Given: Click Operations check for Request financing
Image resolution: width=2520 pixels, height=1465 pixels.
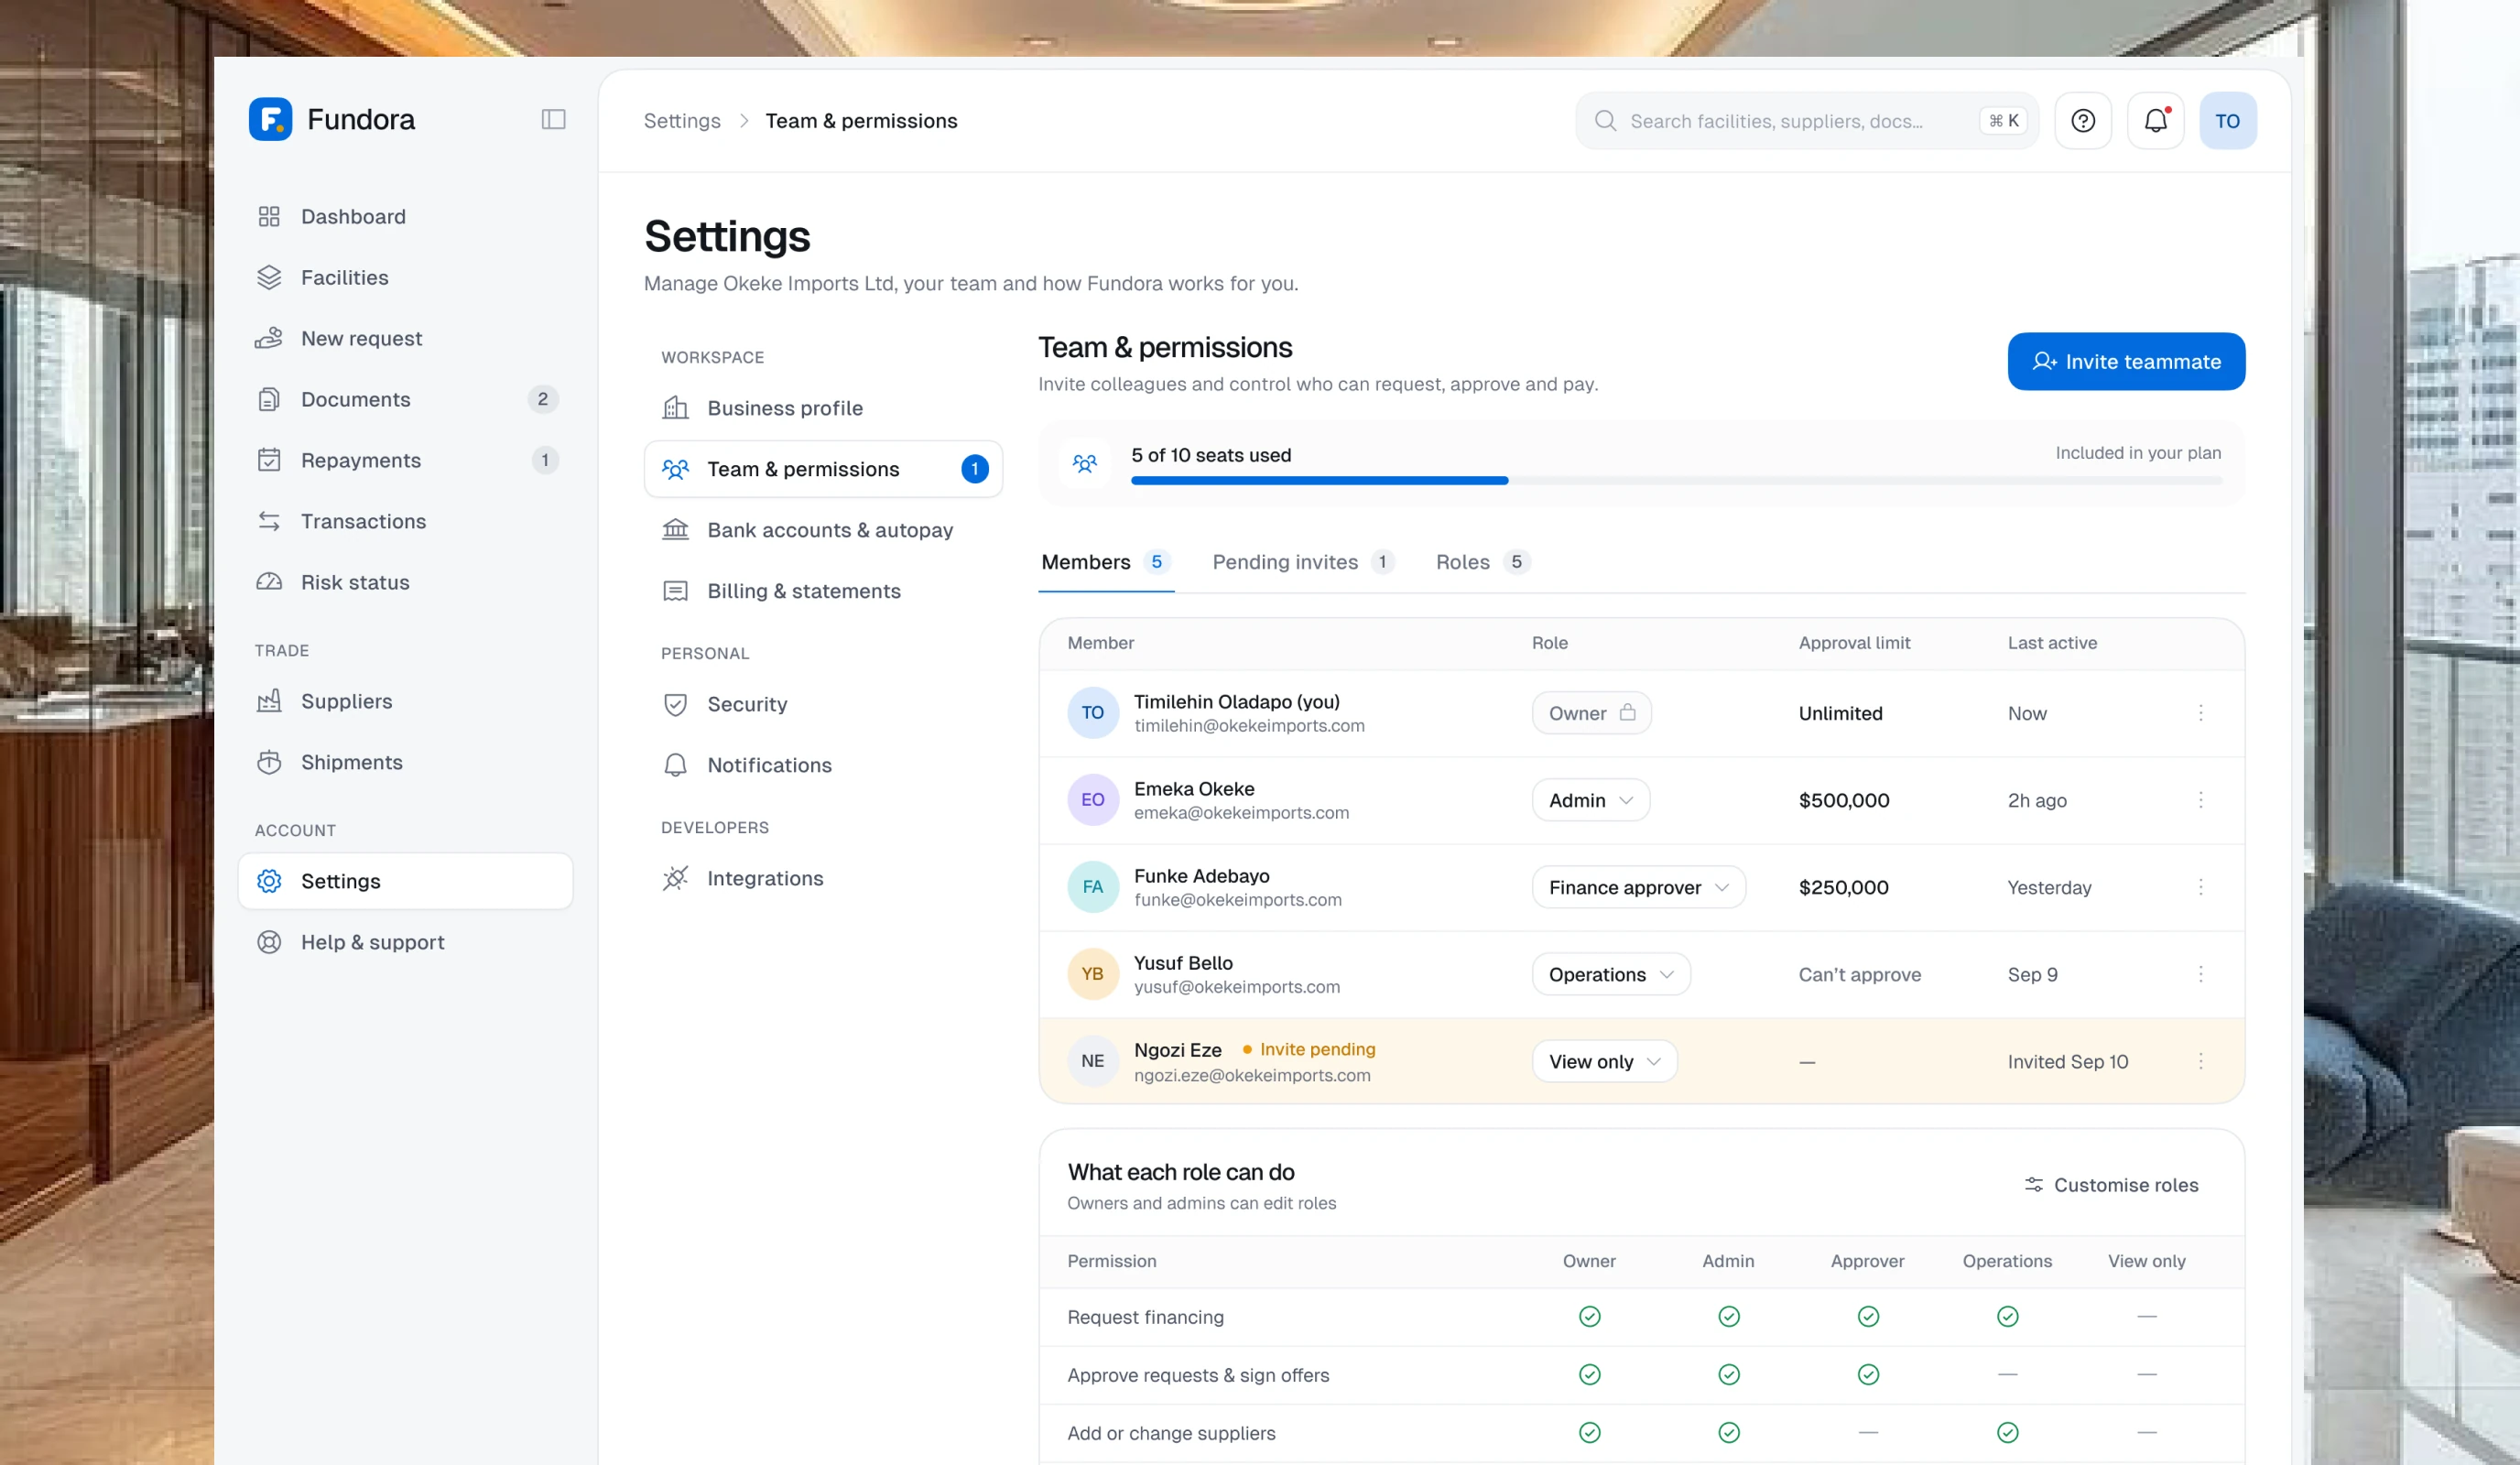Looking at the screenshot, I should coord(2007,1317).
